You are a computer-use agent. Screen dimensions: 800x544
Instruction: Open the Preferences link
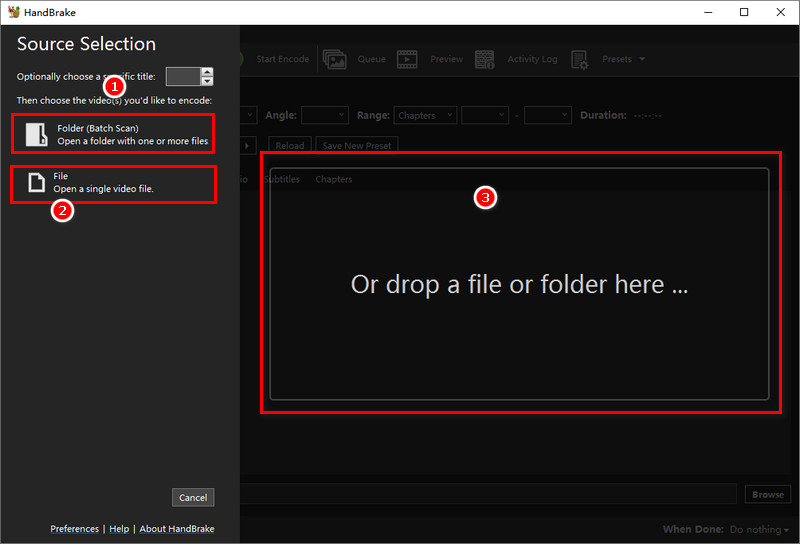[x=74, y=529]
